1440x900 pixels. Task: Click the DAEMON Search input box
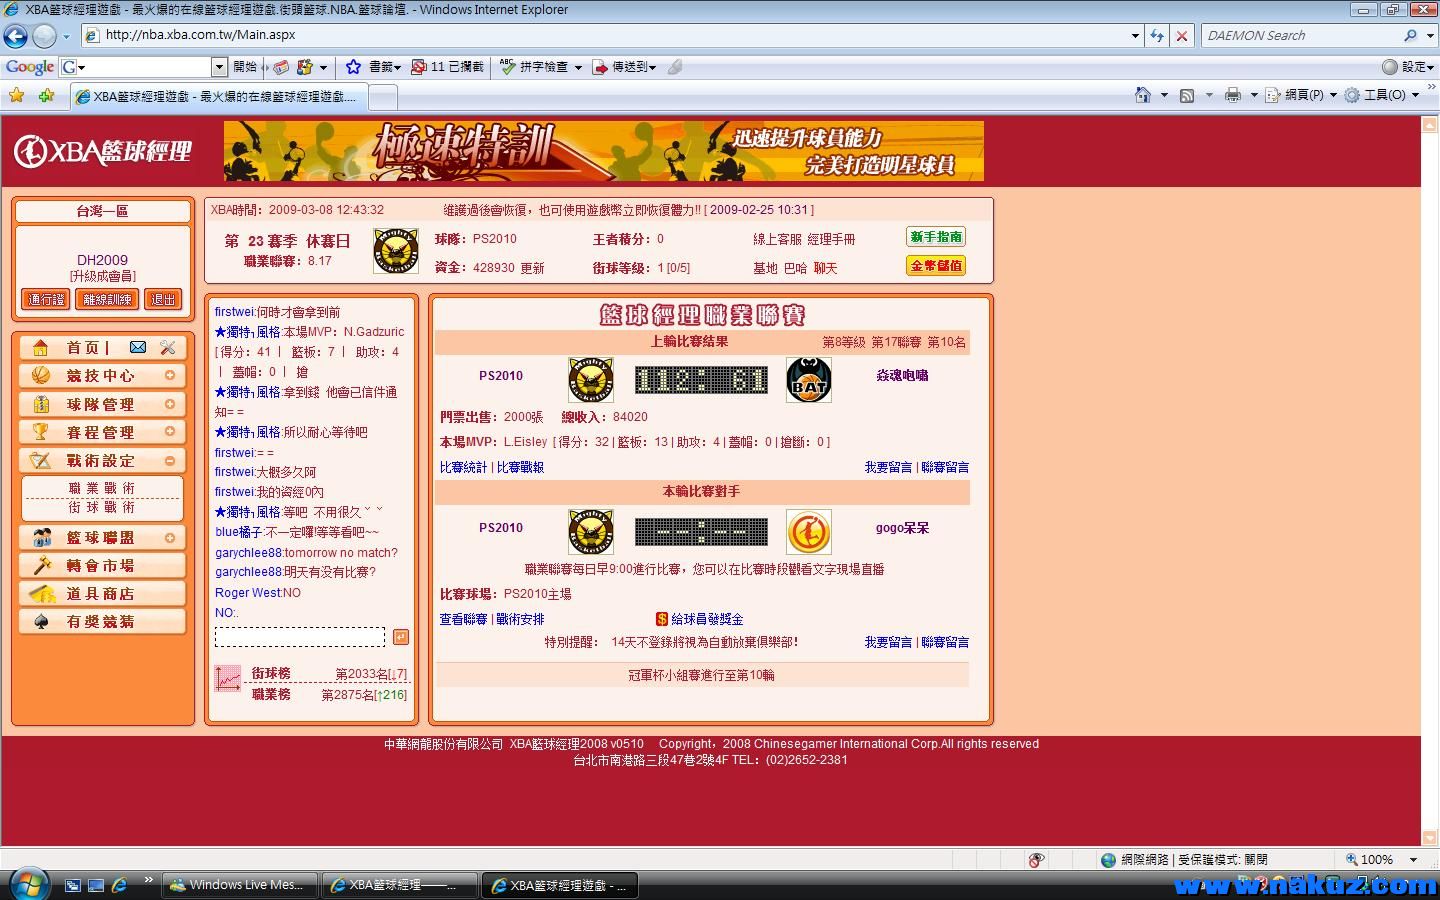point(1300,35)
